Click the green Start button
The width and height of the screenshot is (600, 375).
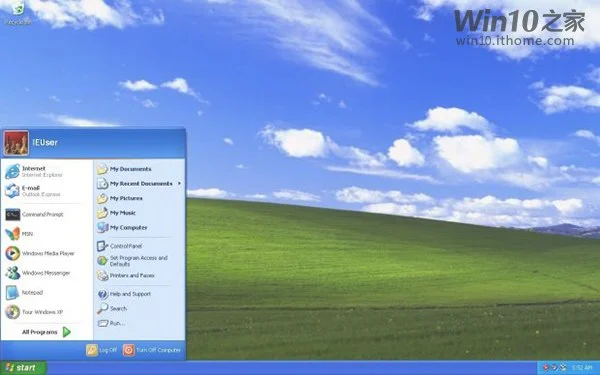point(23,368)
